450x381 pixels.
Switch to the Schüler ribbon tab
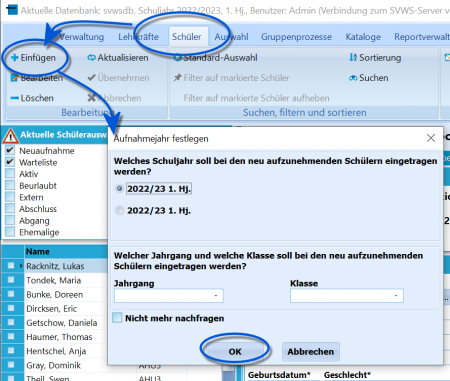pyautogui.click(x=187, y=37)
